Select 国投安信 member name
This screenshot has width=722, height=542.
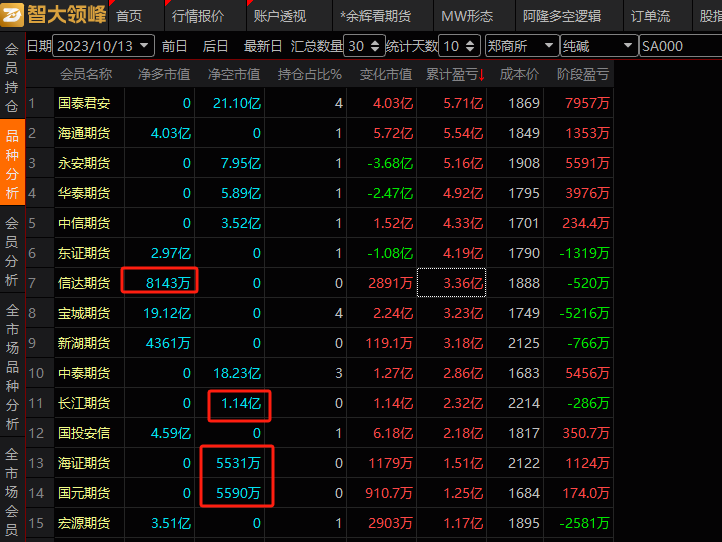tap(84, 433)
